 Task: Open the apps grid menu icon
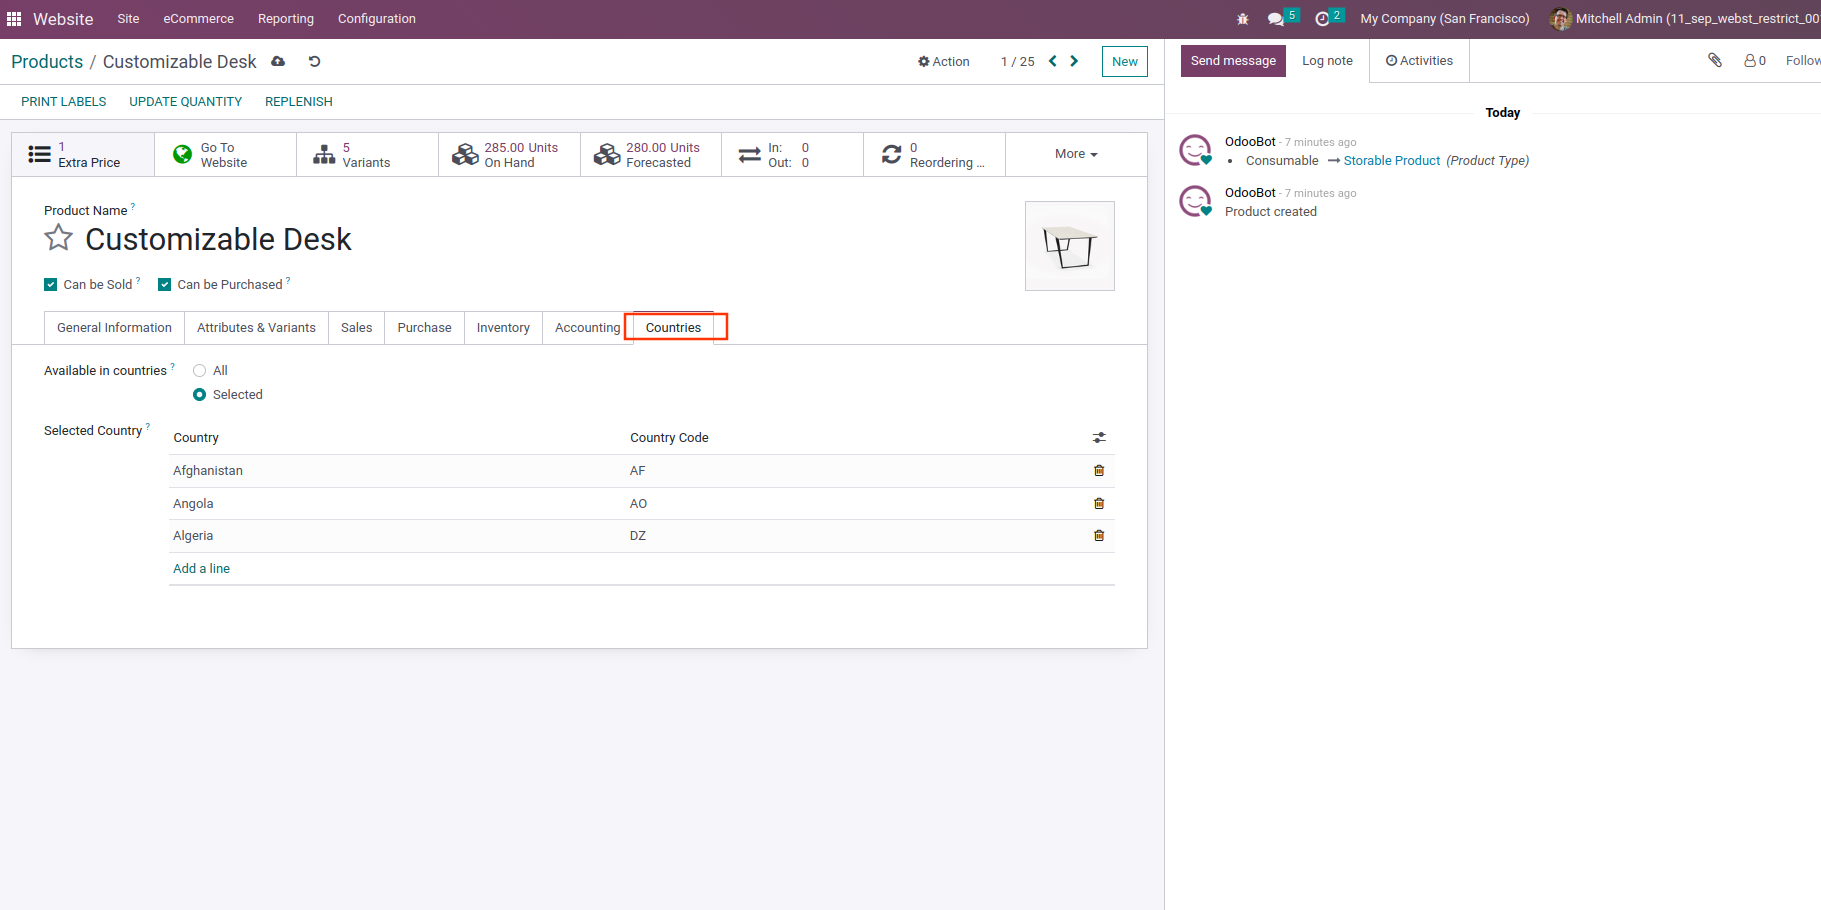[14, 19]
